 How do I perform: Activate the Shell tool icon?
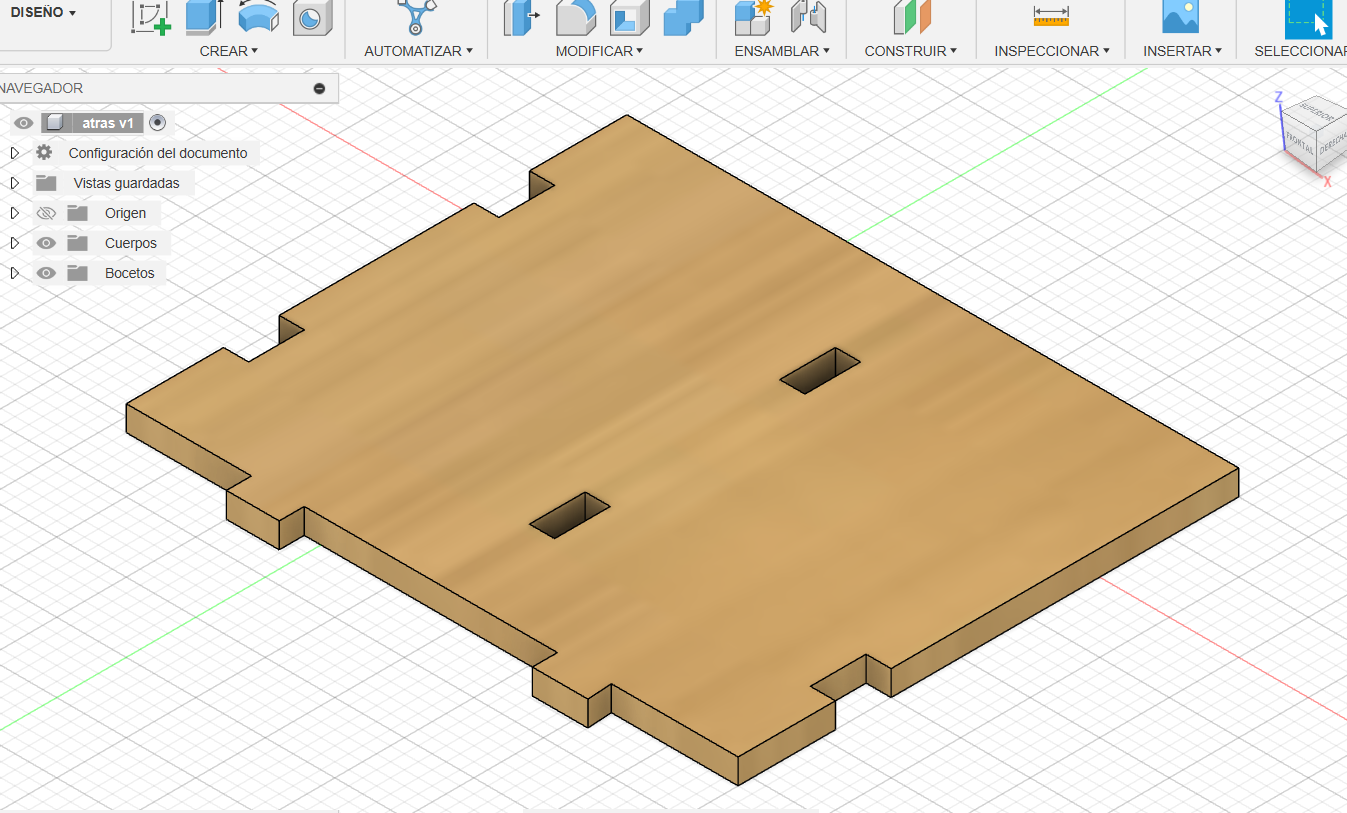point(629,18)
